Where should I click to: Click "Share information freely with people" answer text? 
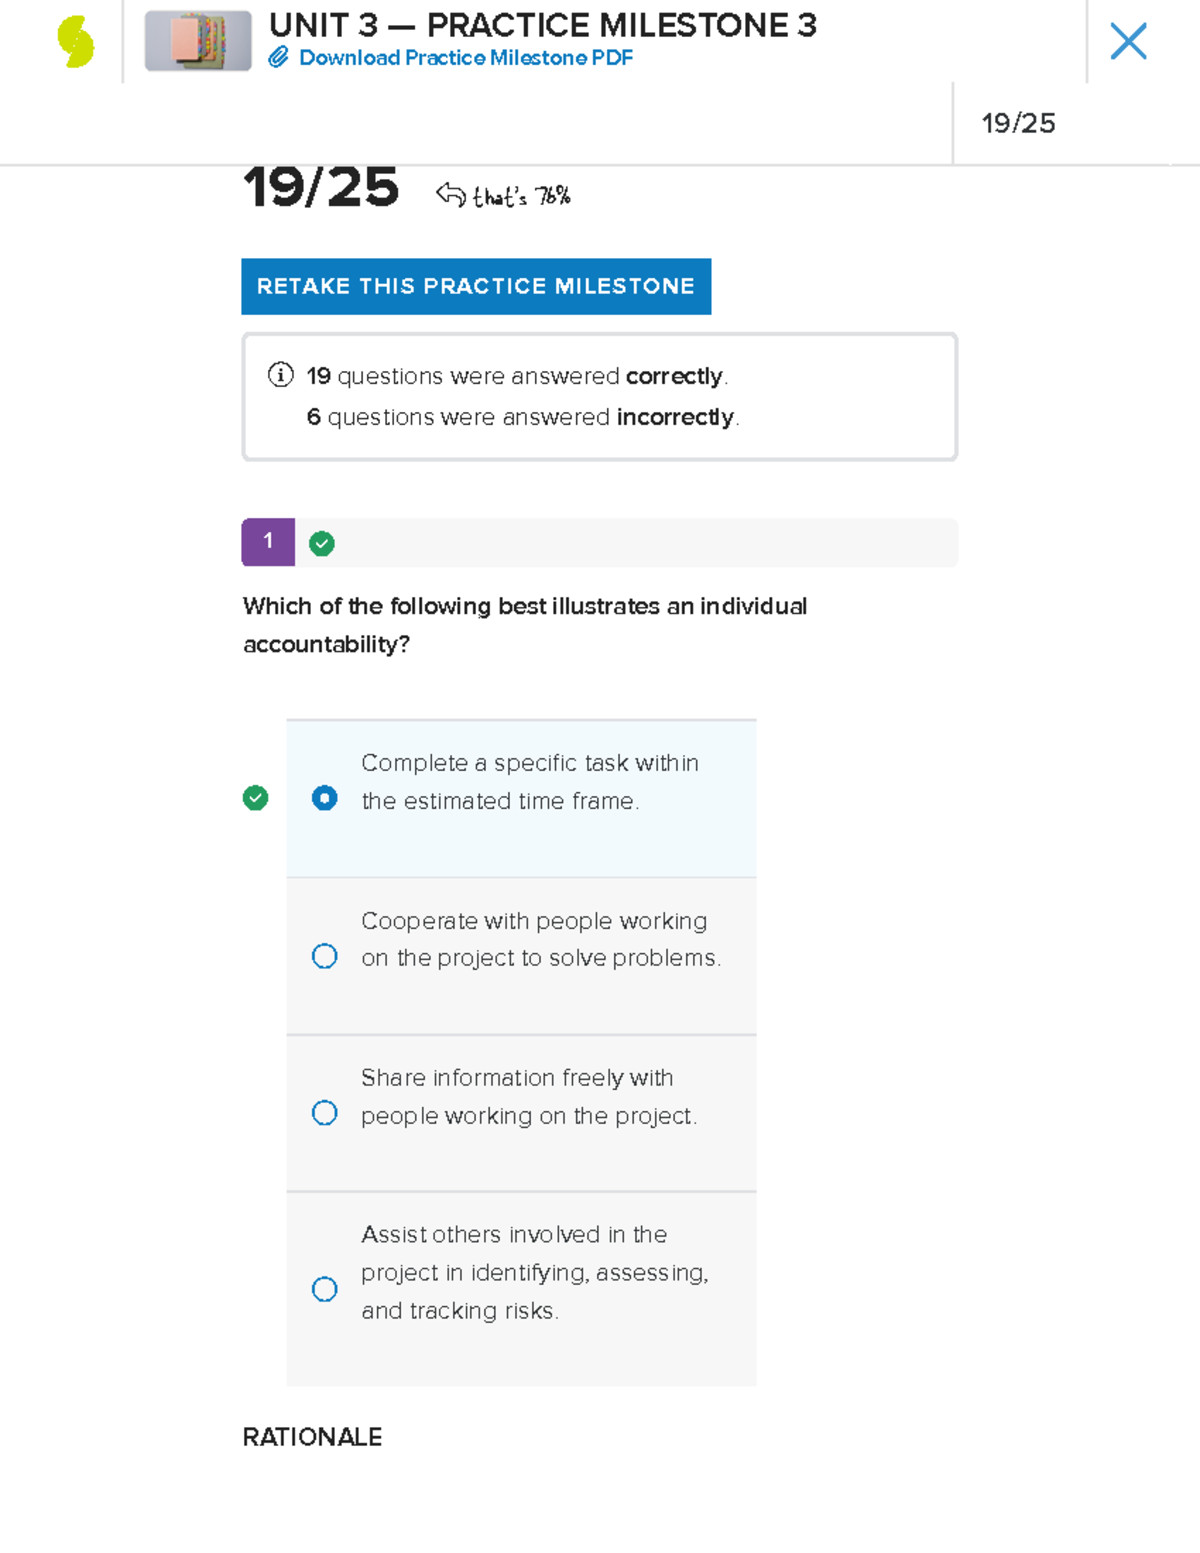coord(528,1096)
